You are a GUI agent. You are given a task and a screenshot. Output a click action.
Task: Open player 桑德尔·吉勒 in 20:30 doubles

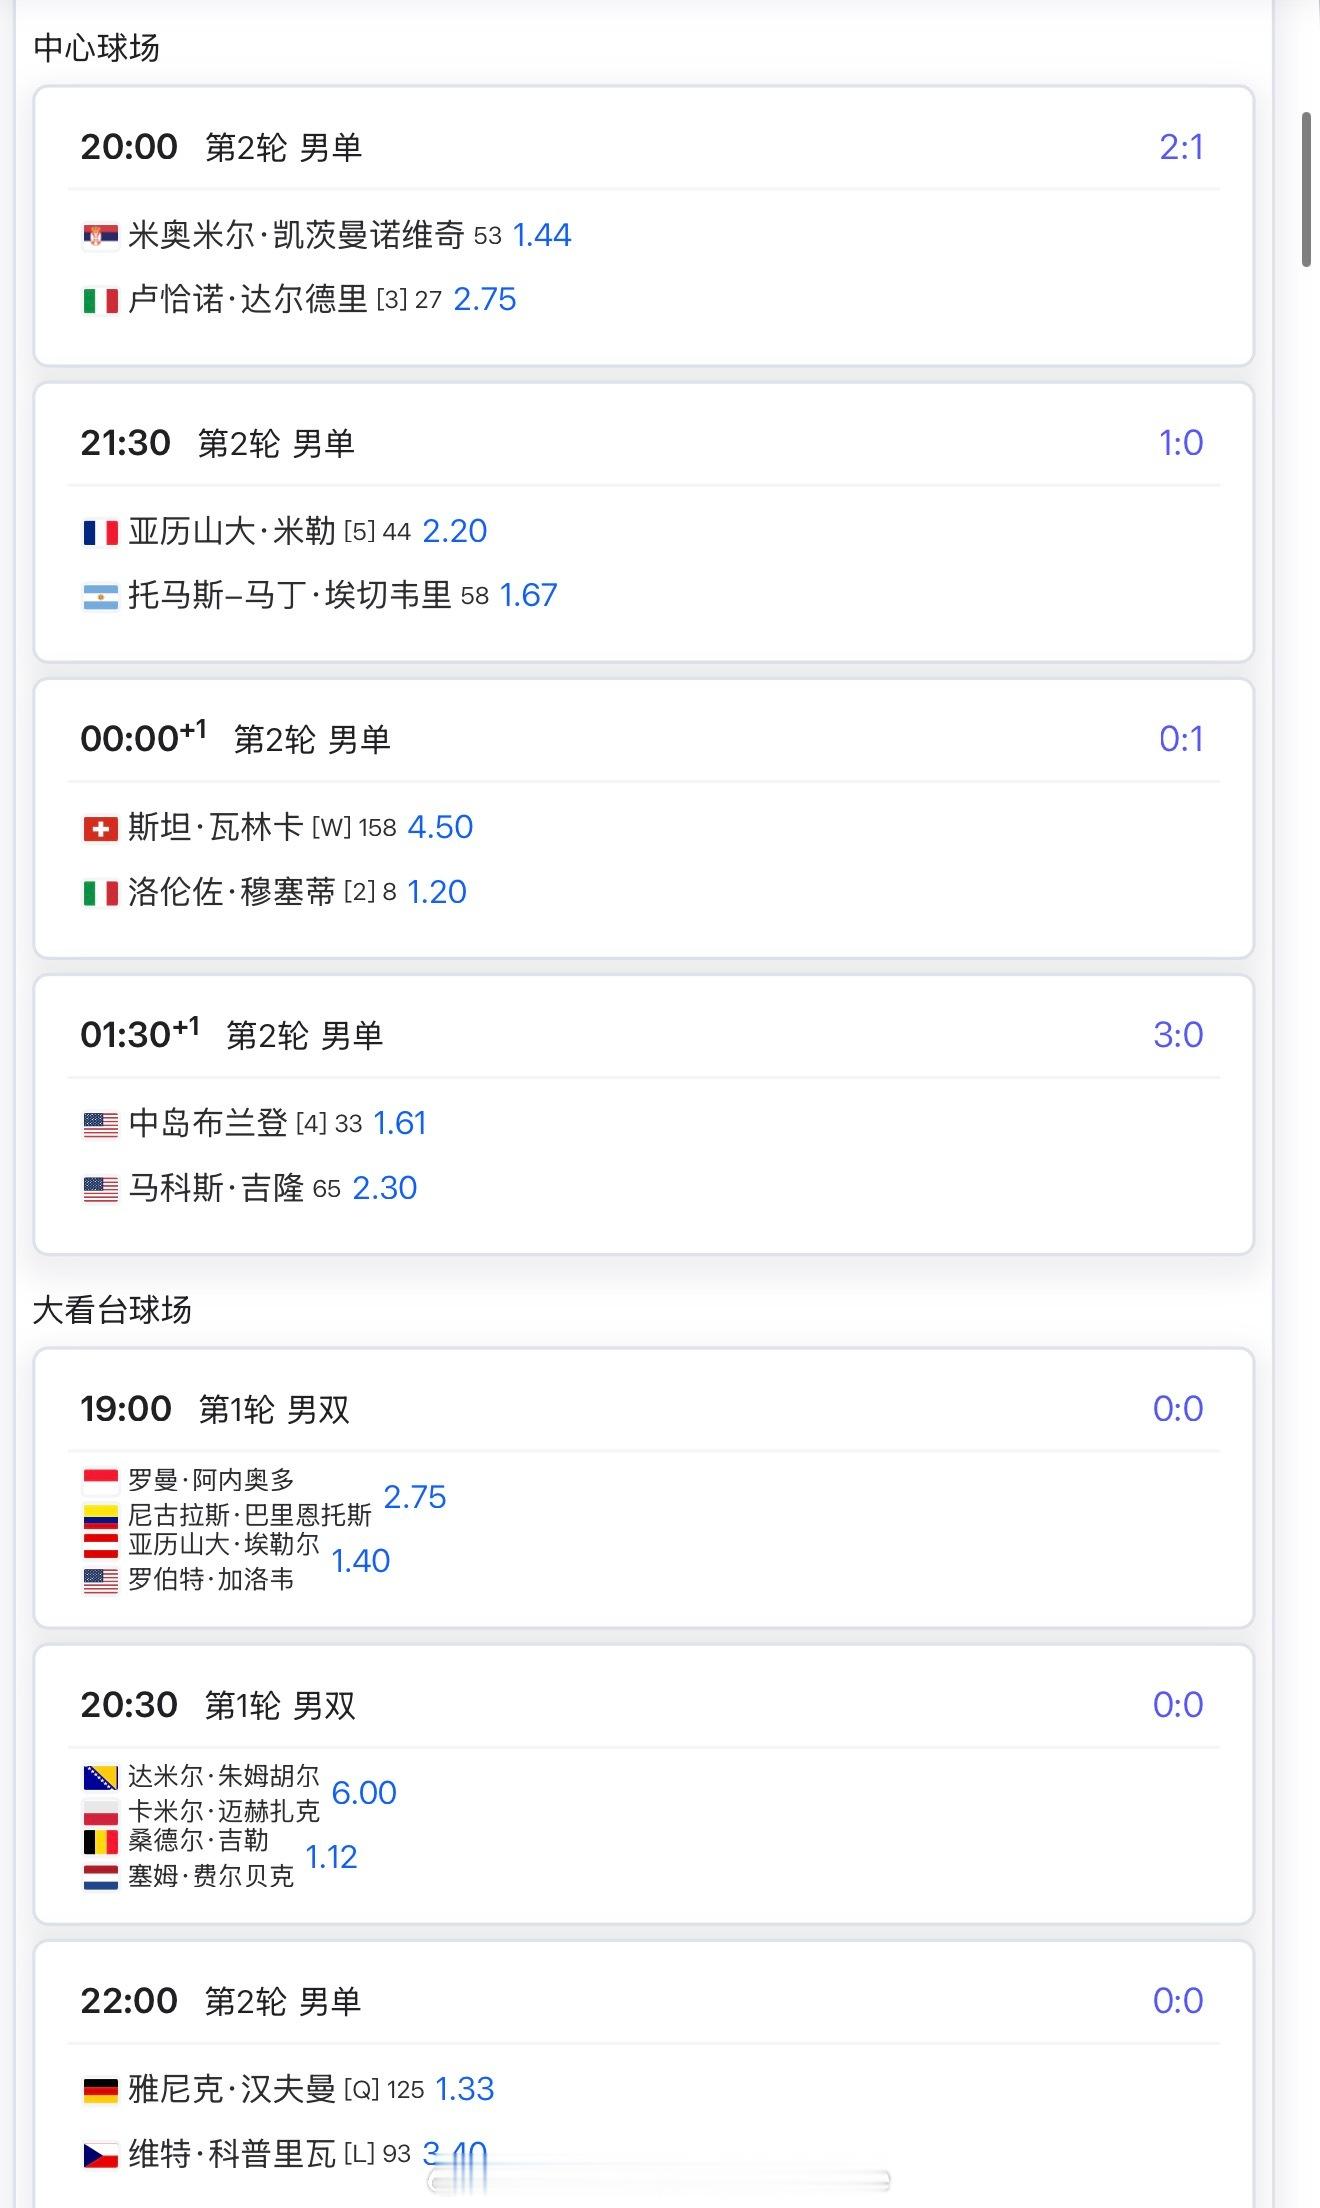tap(198, 1840)
